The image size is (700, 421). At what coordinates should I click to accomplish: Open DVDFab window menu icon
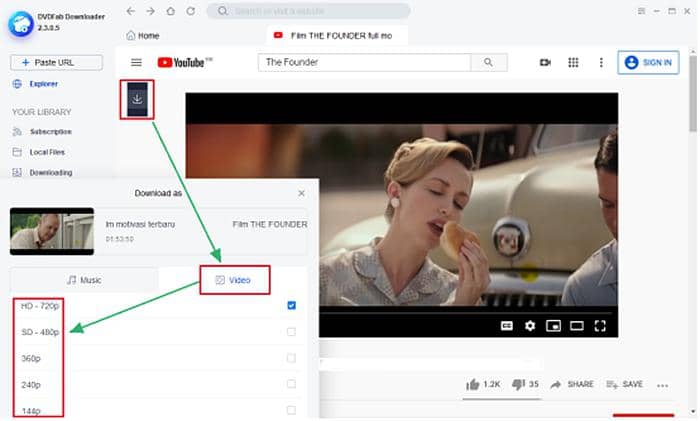[642, 11]
